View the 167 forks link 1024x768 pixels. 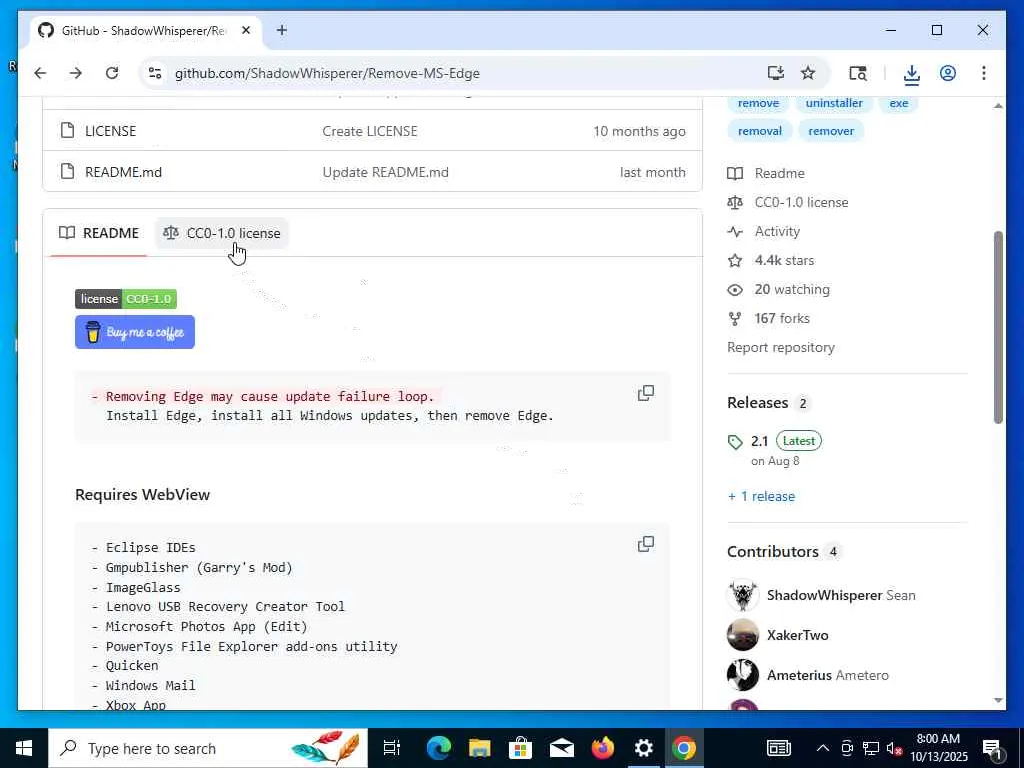769,319
